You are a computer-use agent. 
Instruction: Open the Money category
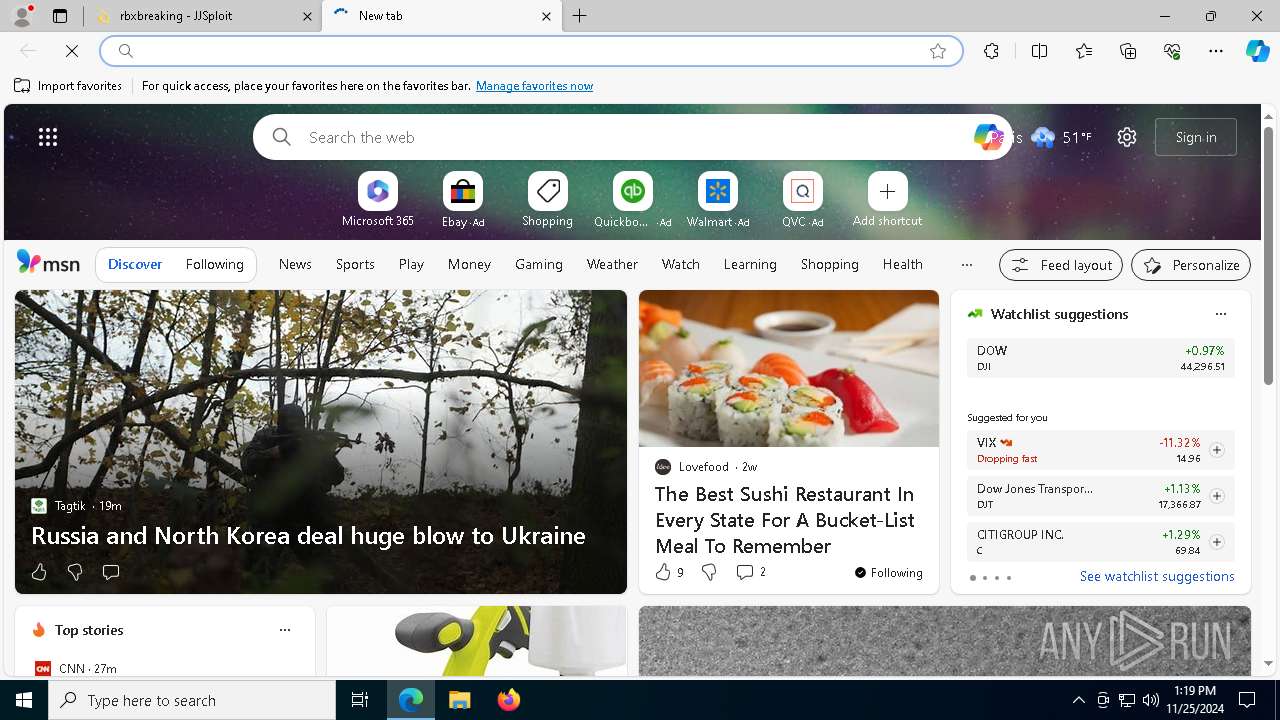[469, 264]
